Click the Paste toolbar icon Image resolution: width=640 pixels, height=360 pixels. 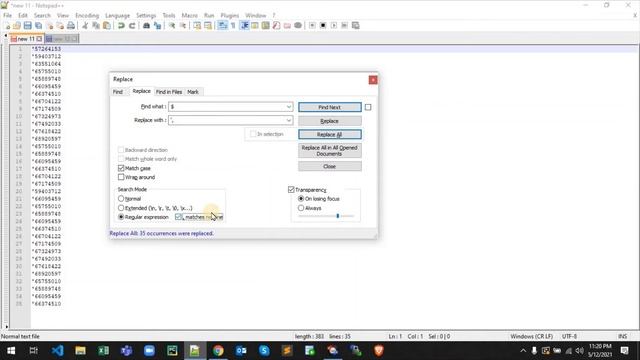[x=107, y=26]
